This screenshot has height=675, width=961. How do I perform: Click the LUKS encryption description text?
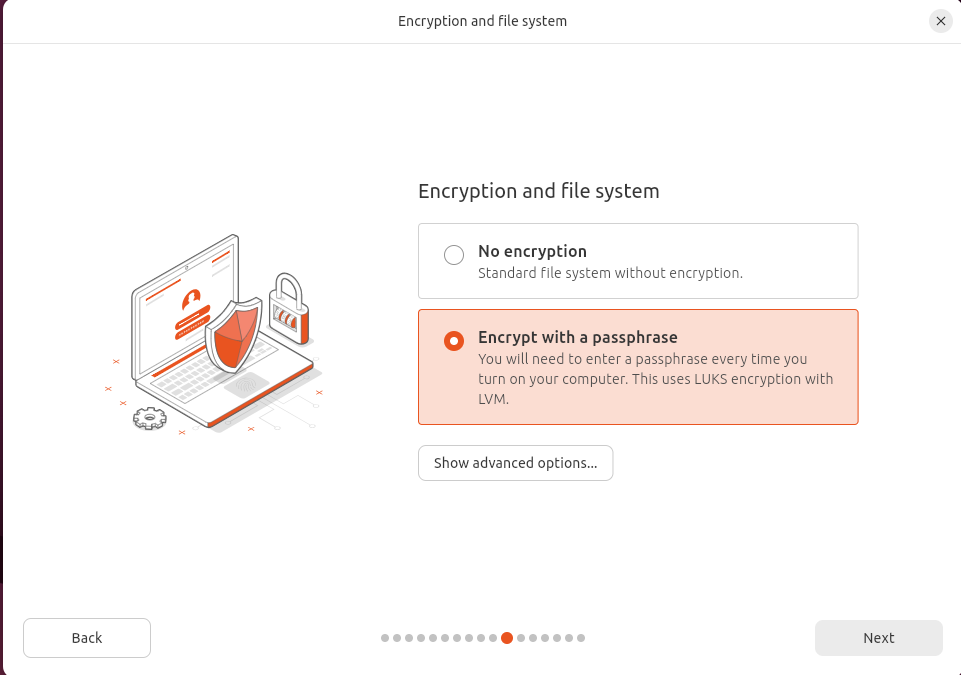[655, 379]
